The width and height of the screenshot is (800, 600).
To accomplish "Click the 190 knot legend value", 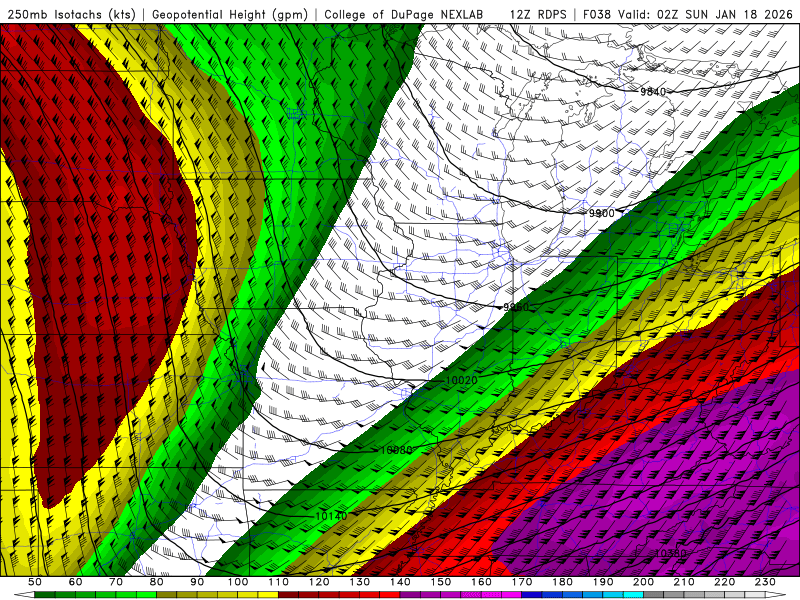I will pyautogui.click(x=603, y=582).
